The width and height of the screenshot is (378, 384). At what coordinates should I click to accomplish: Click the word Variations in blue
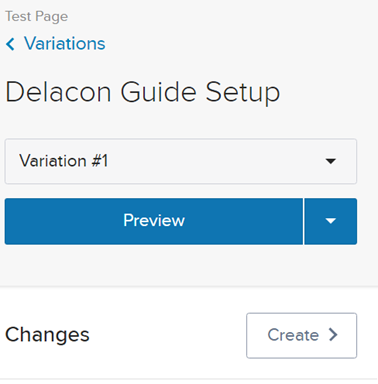click(65, 44)
